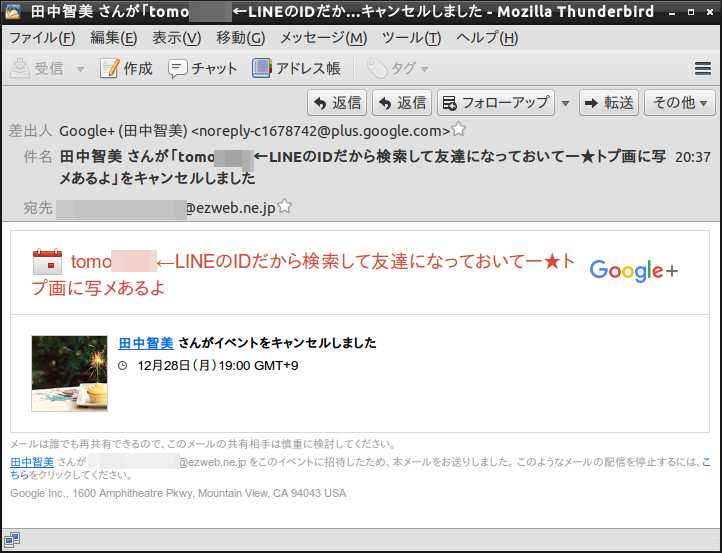Click the Google+ logo
This screenshot has height=553, width=722.
[634, 270]
